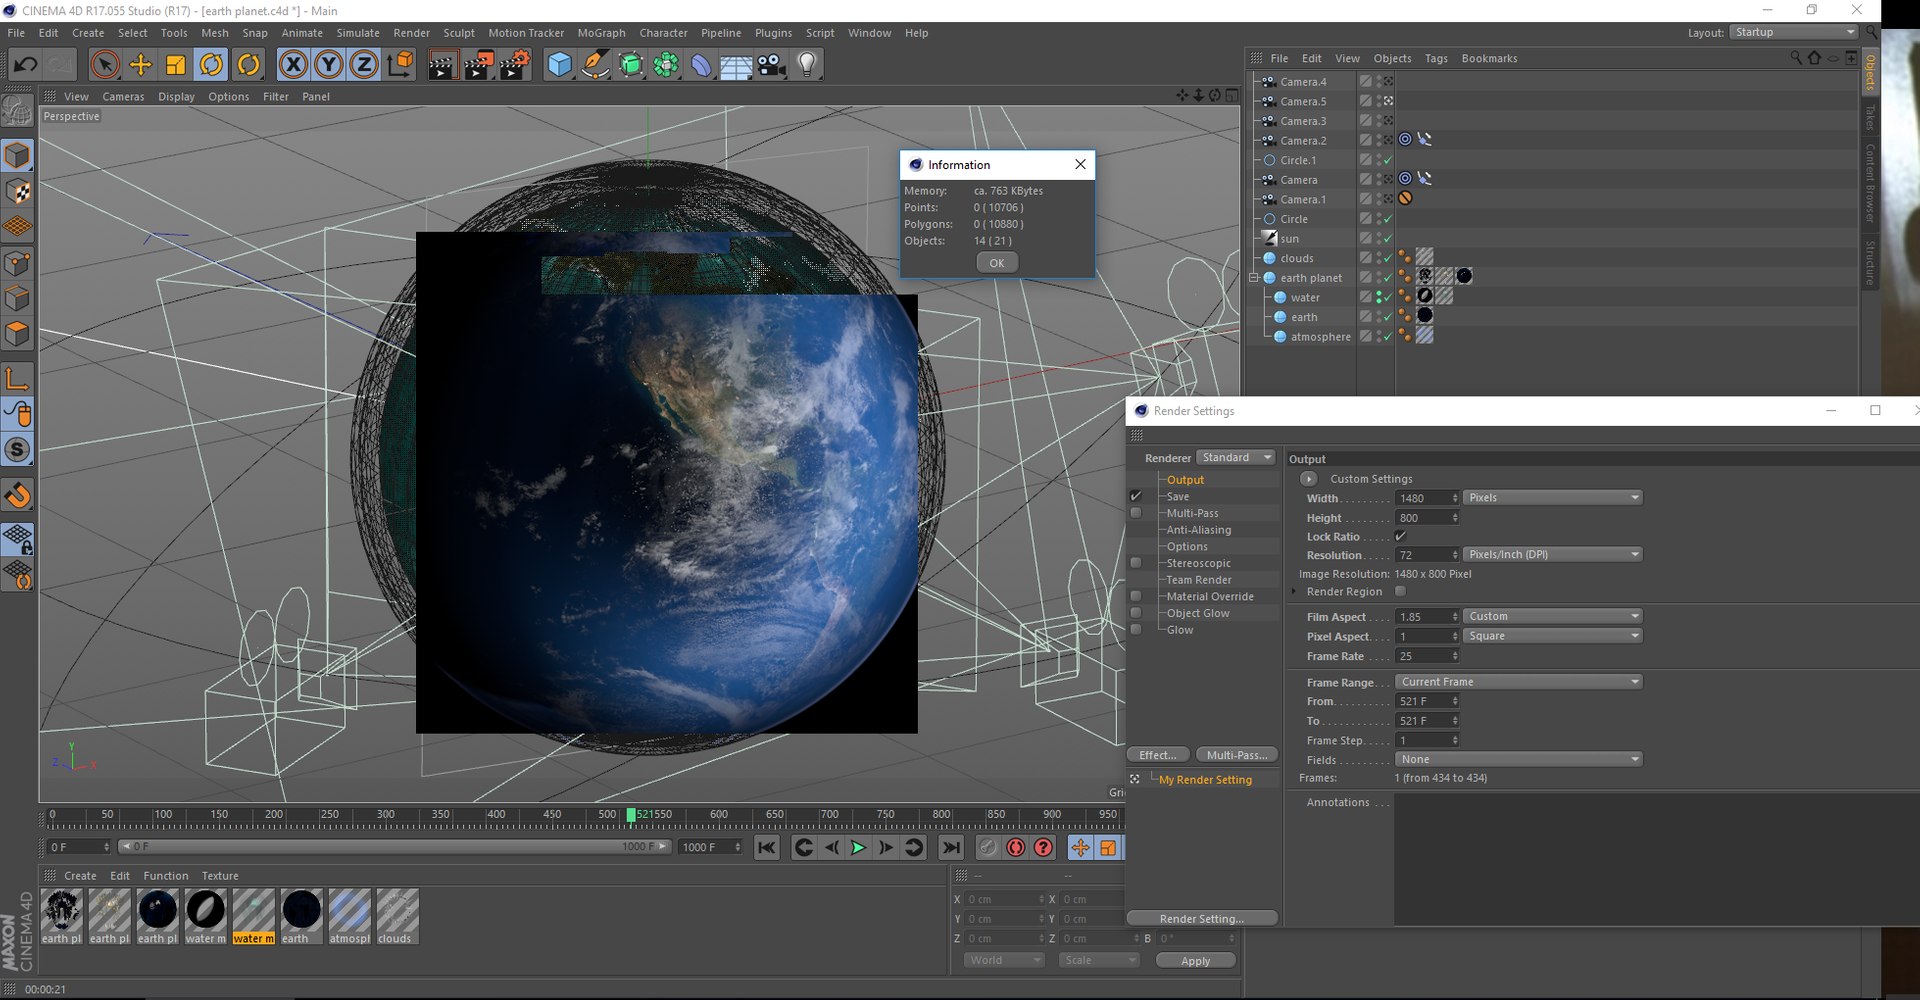1920x1000 pixels.
Task: Click the Width value field 1480
Action: [1427, 498]
